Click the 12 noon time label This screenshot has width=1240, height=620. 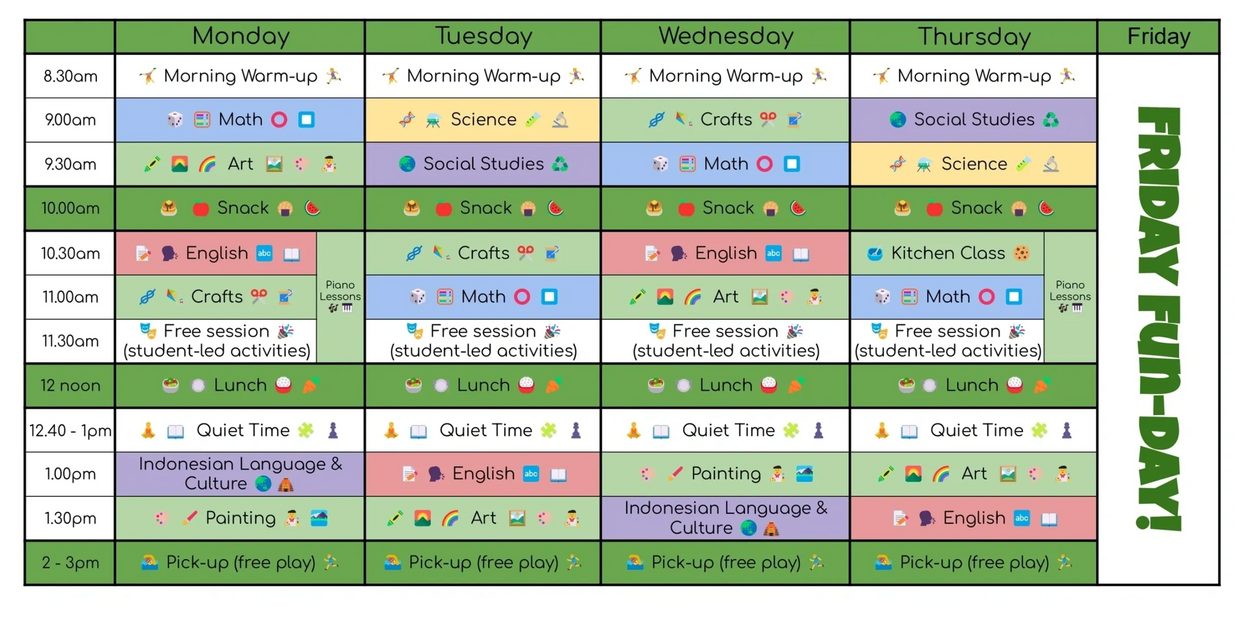click(x=70, y=386)
